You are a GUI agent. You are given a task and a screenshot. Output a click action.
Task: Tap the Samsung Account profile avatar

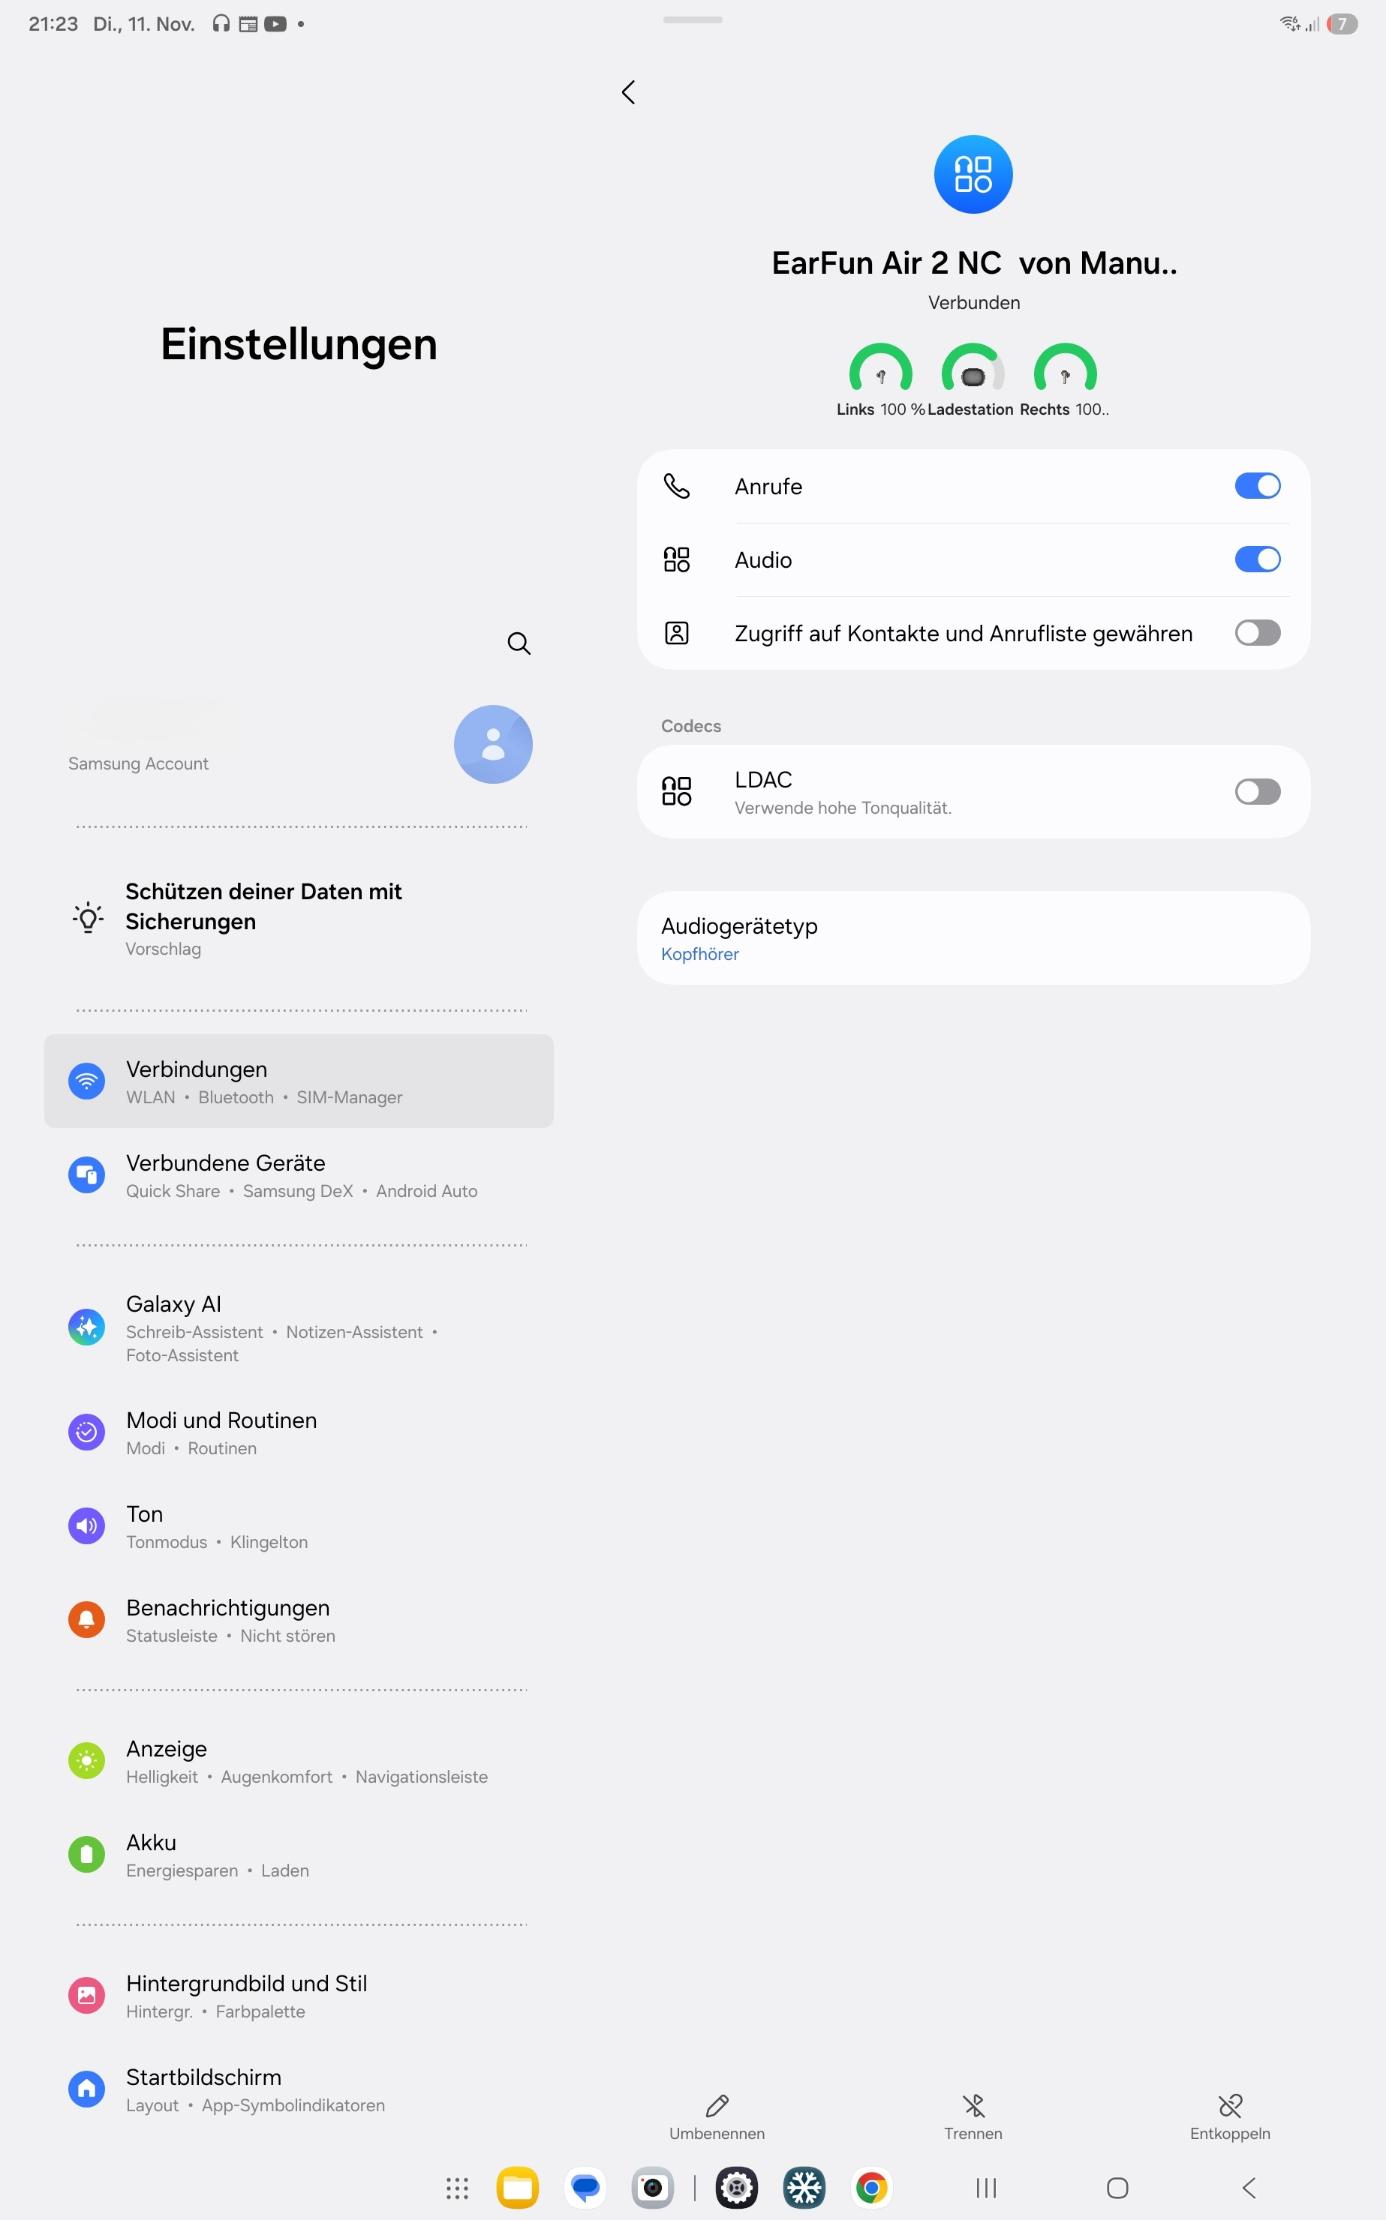tap(493, 744)
